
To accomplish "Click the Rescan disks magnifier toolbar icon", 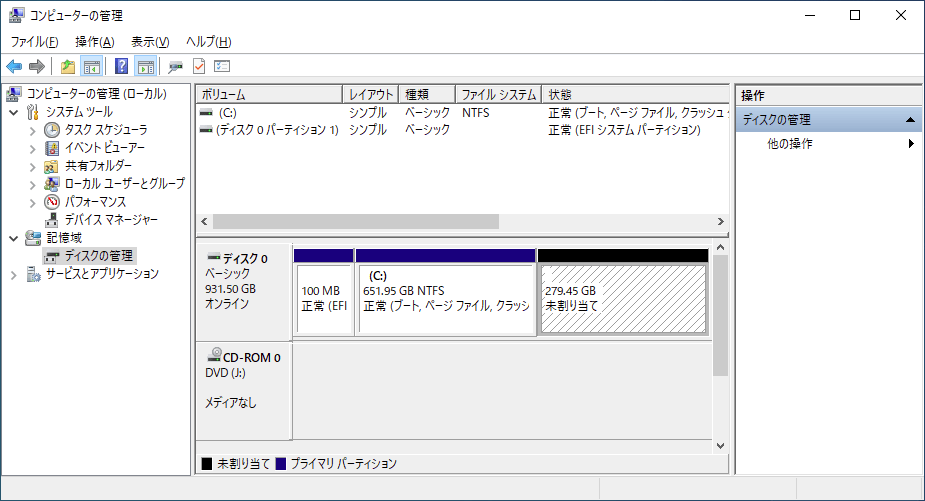I will (175, 67).
